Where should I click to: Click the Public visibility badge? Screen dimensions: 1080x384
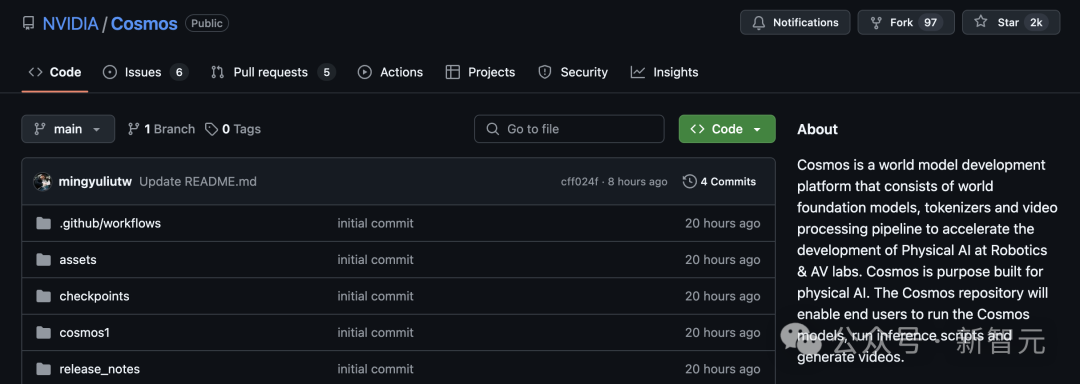pos(207,23)
